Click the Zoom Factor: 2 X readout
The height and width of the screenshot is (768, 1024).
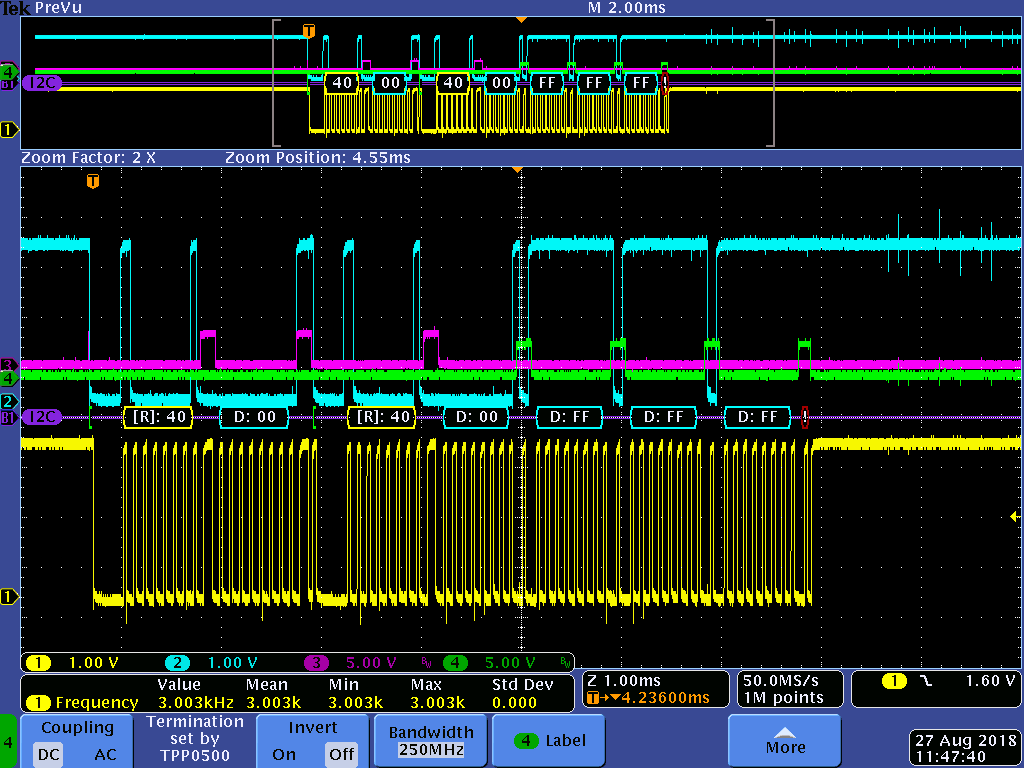(x=89, y=158)
